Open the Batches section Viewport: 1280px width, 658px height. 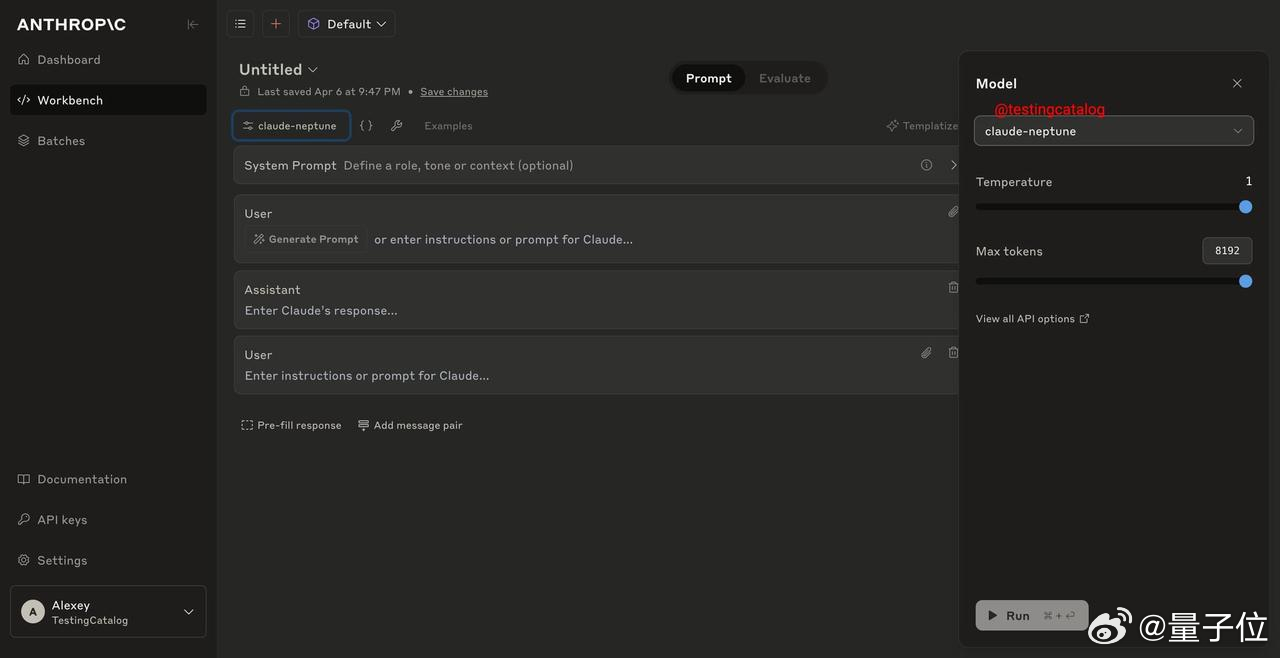coord(108,141)
